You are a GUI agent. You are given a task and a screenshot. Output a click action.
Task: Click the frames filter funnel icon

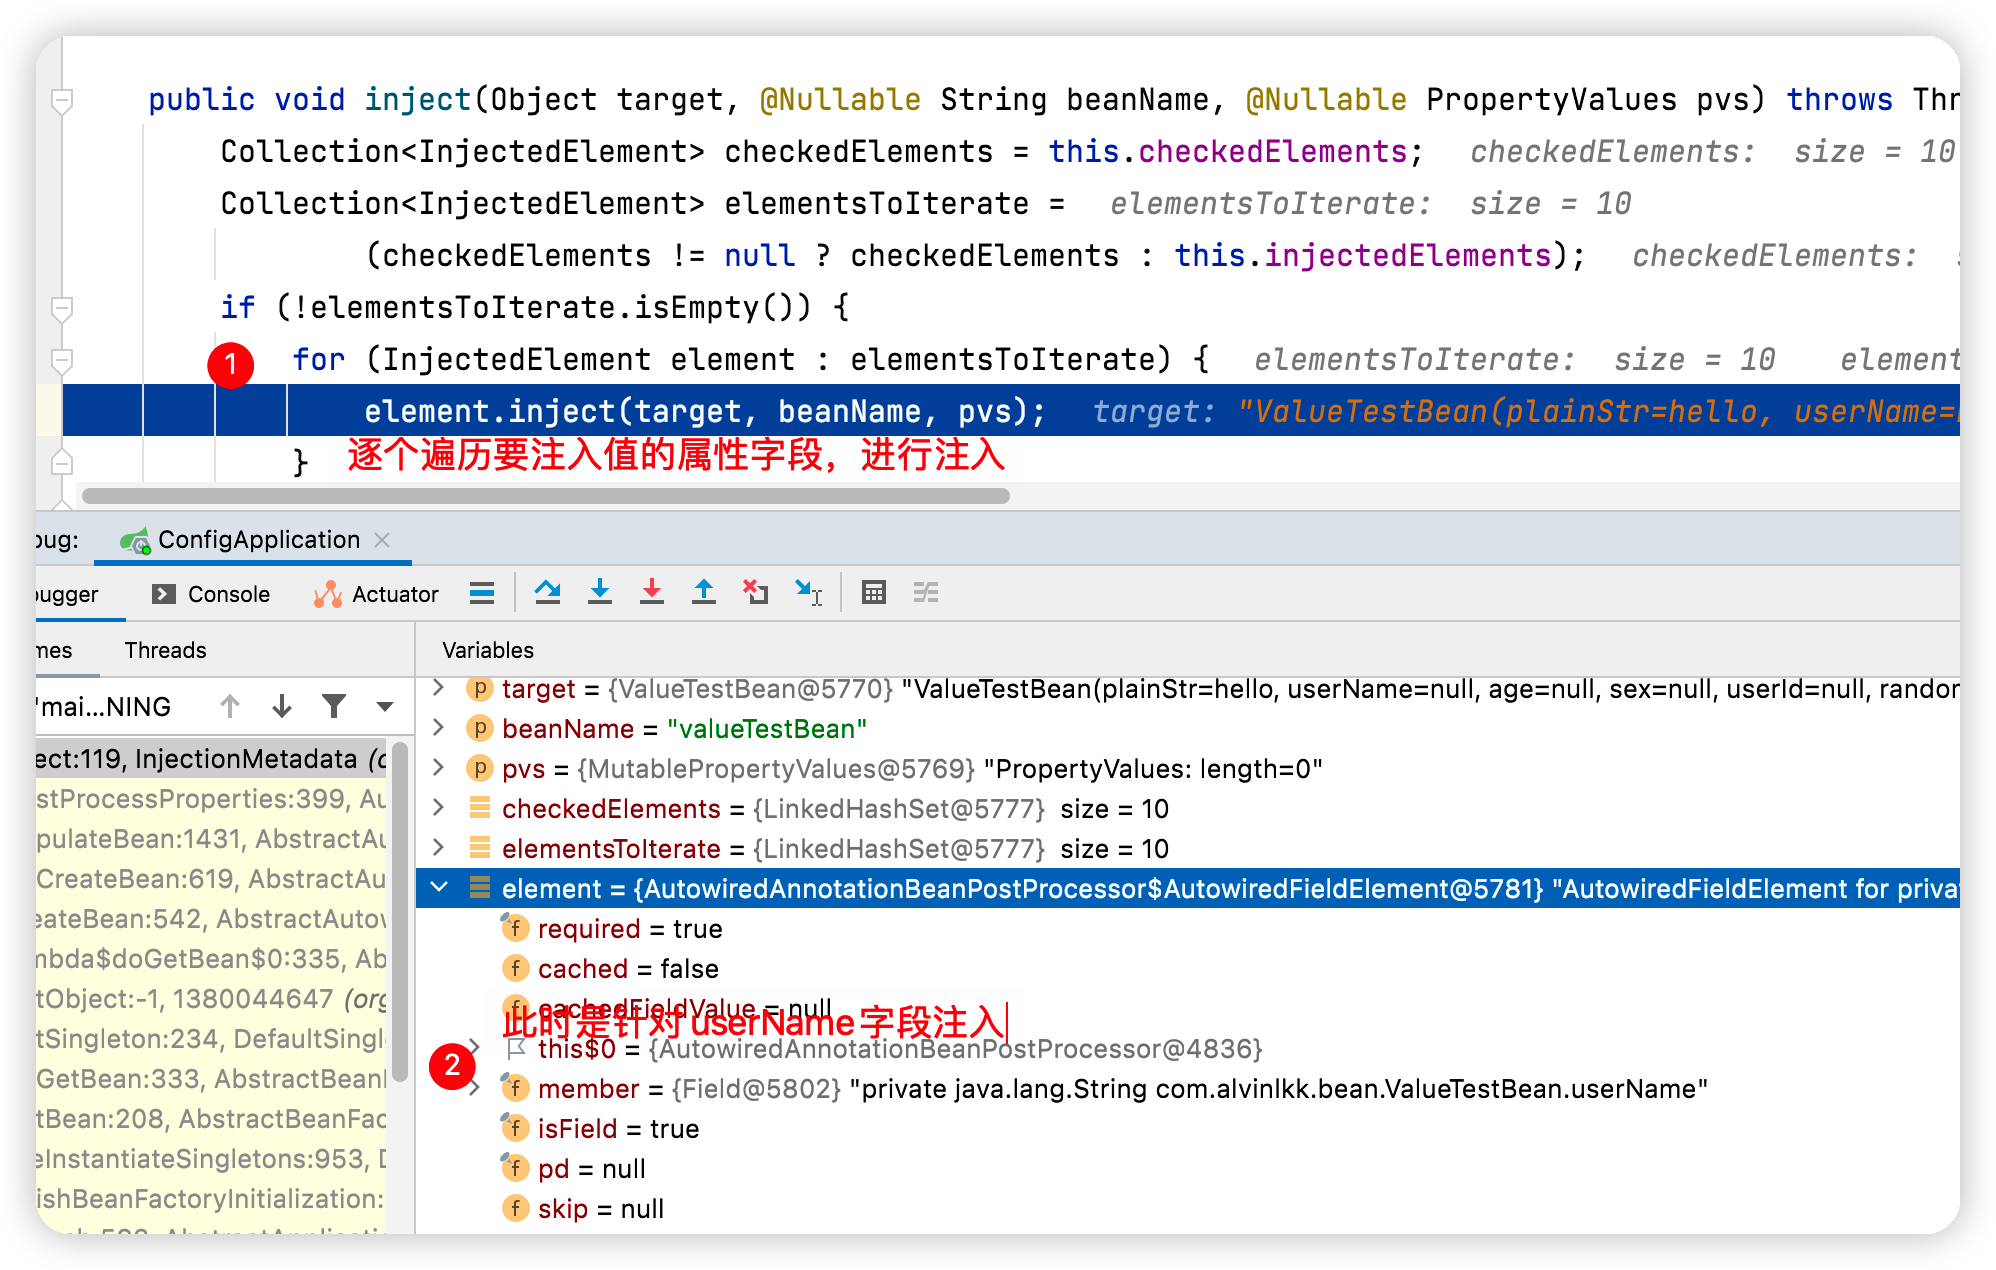click(x=334, y=706)
